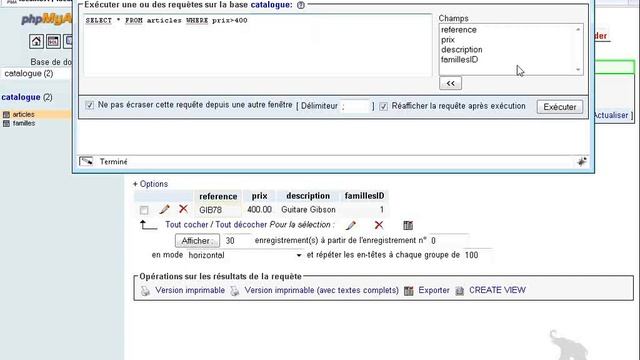Sort by description column header
Viewport: 640px width, 360px height.
[308, 196]
